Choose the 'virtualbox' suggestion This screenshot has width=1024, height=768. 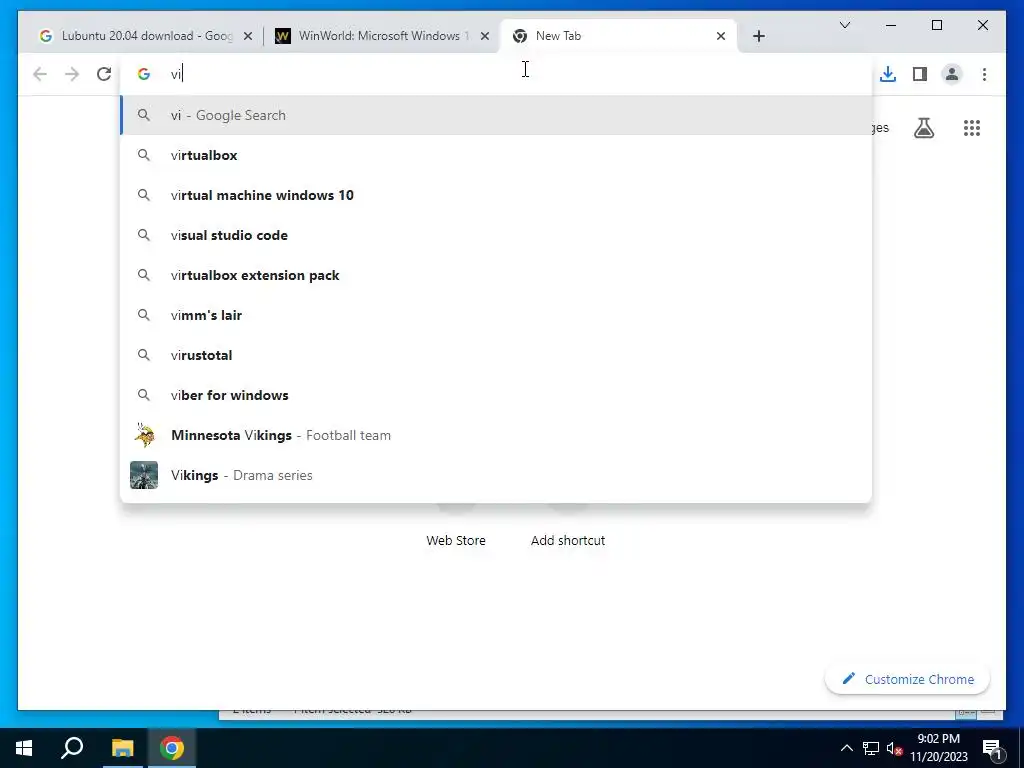pyautogui.click(x=496, y=155)
